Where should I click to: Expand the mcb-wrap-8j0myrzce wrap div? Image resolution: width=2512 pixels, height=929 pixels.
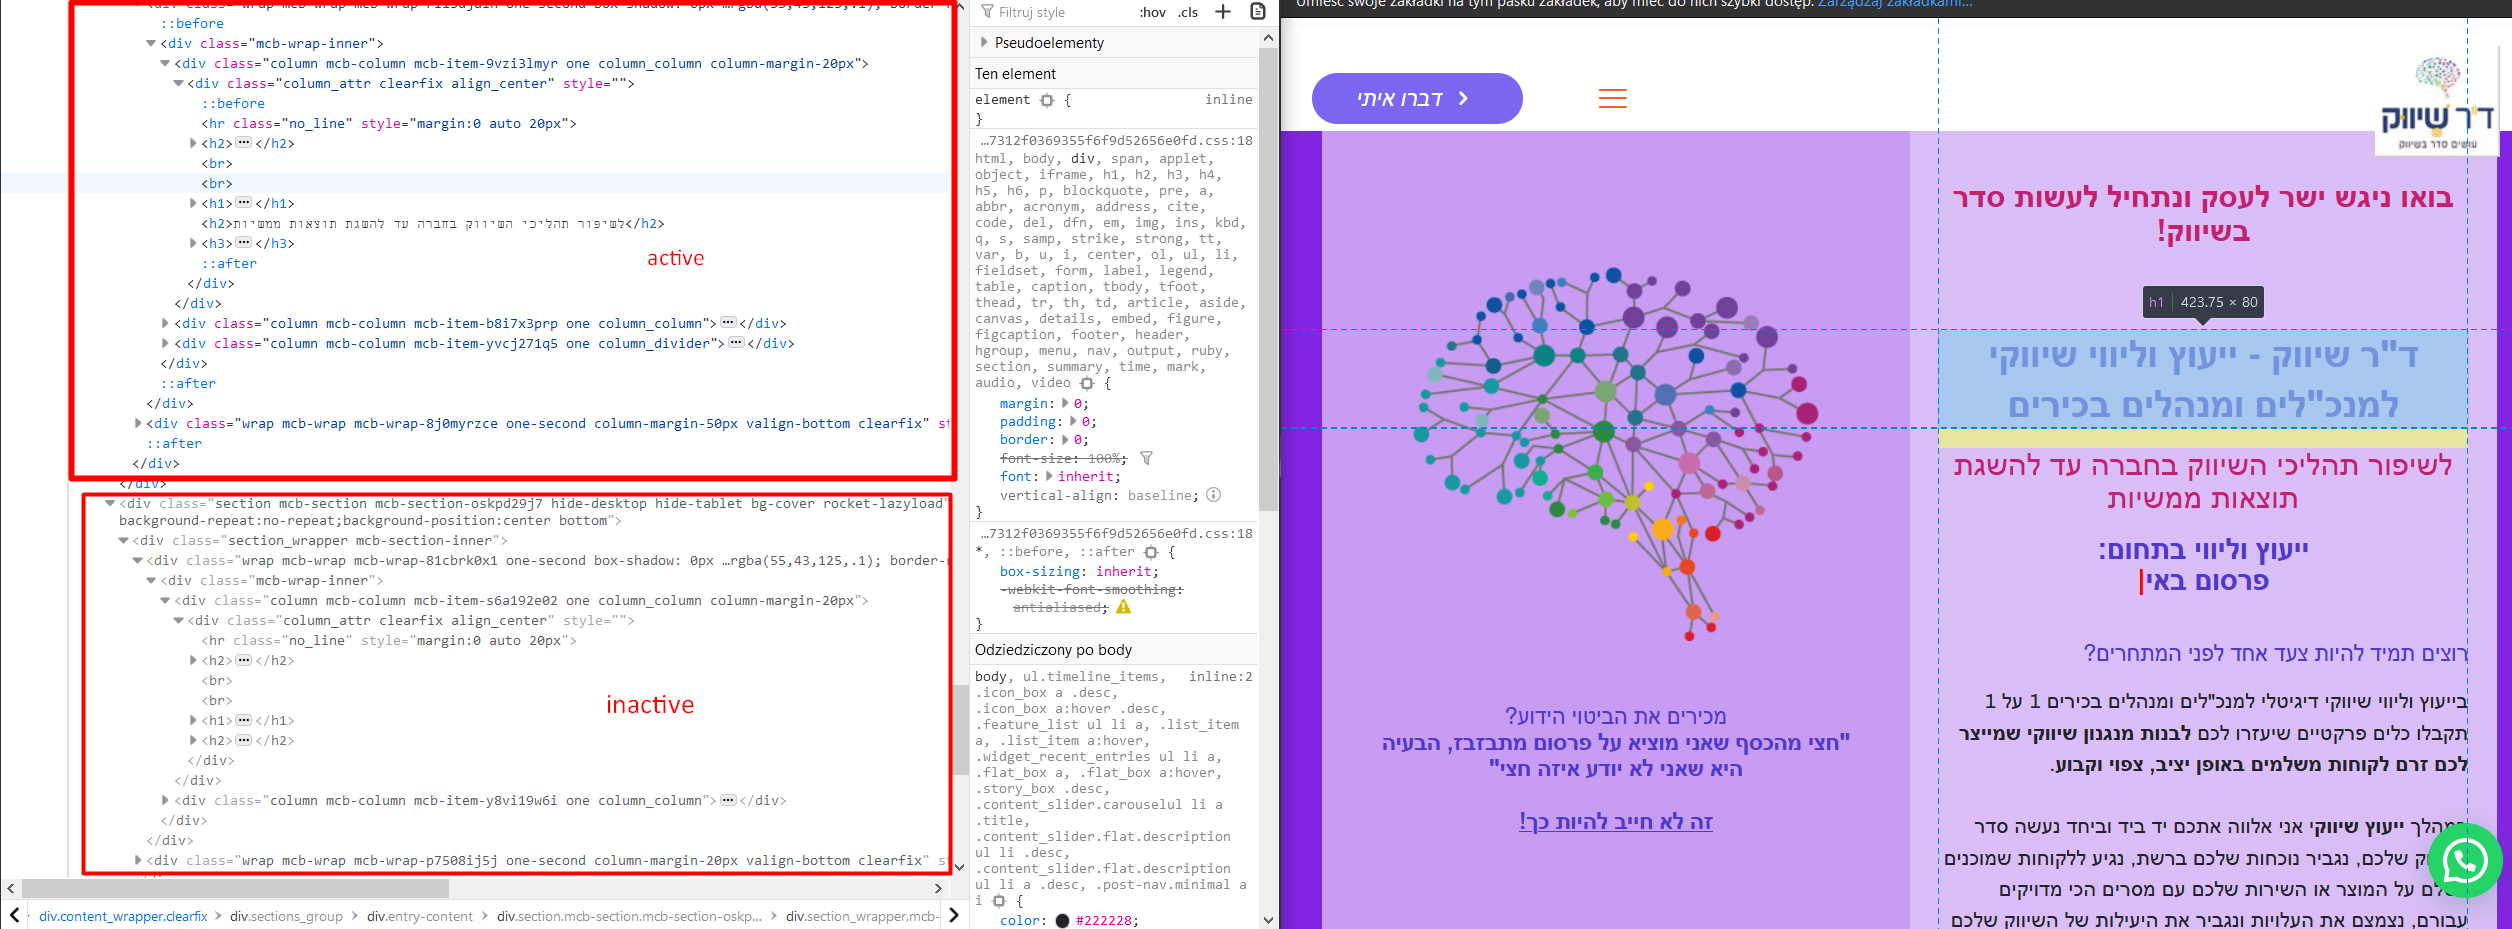pos(138,423)
